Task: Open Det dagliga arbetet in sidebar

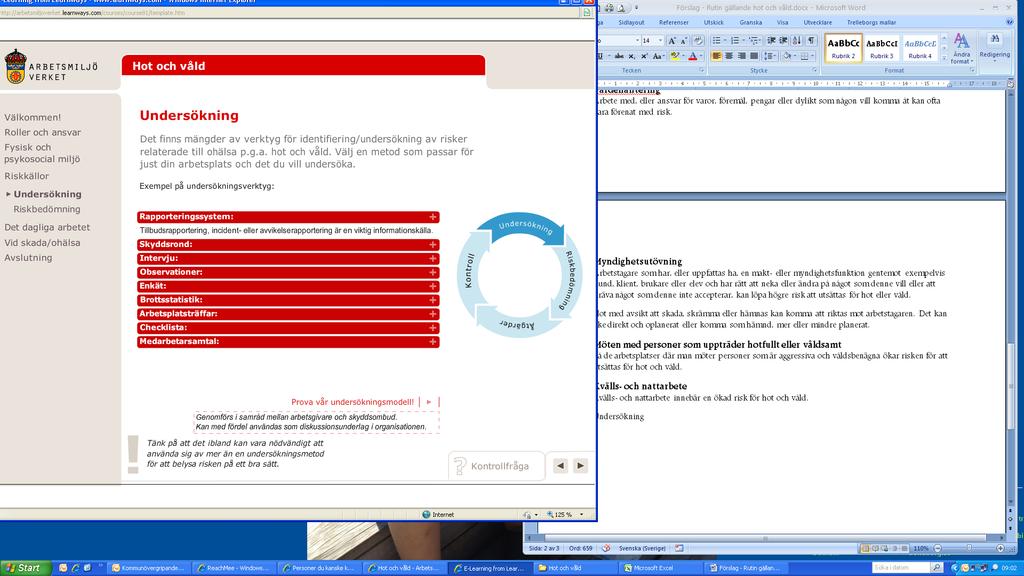Action: [47, 227]
